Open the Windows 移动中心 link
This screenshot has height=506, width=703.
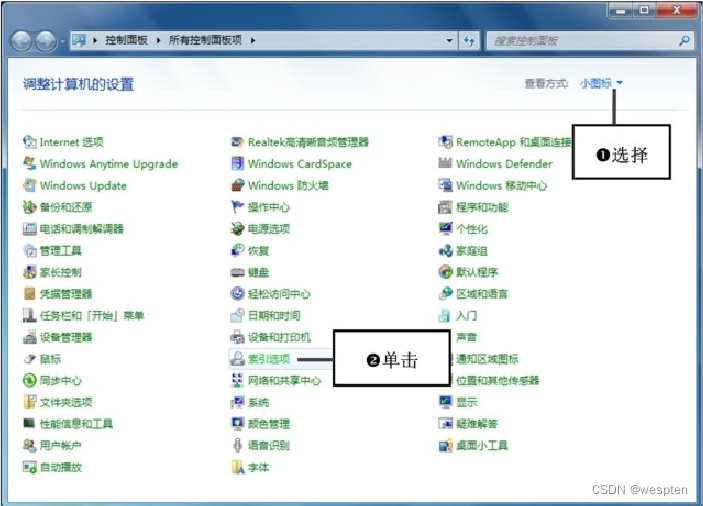coord(502,185)
